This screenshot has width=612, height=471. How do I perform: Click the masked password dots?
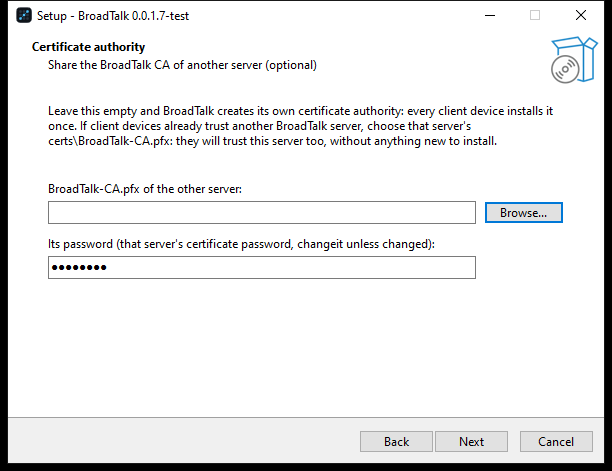coord(79,268)
